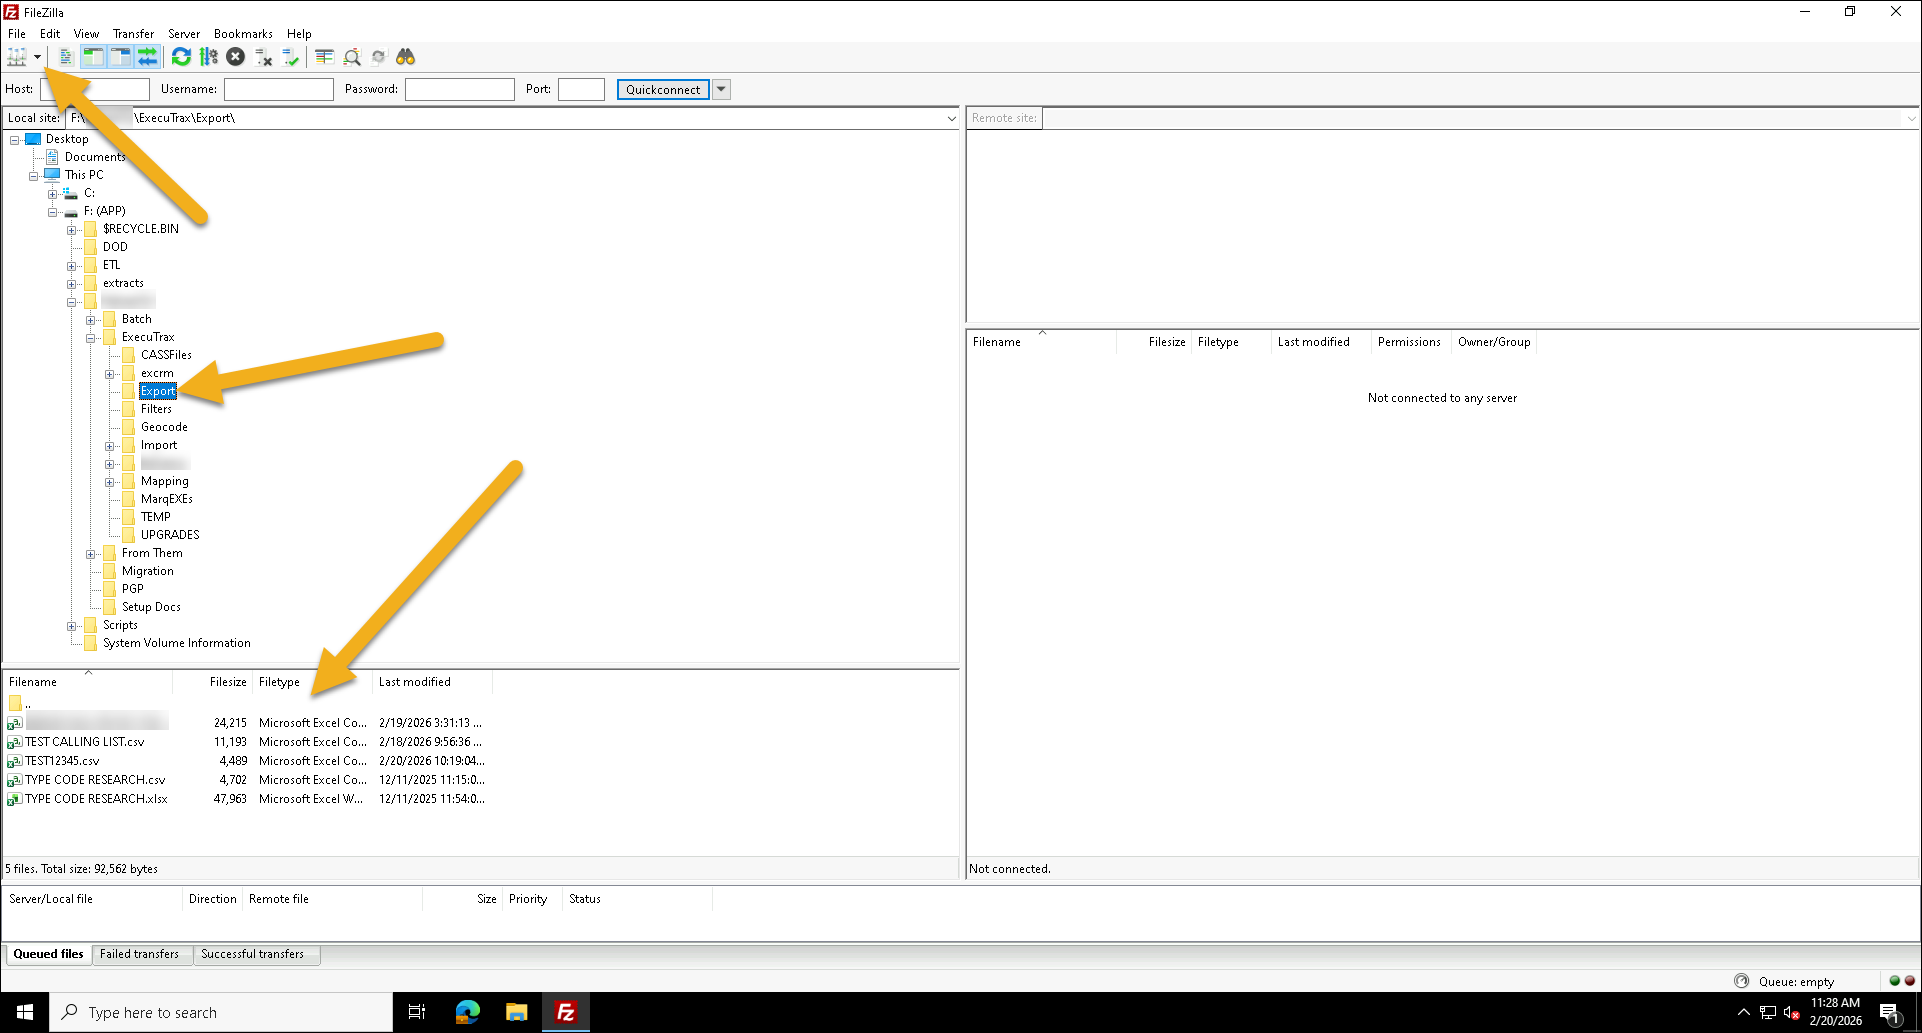Toggle the message log display

[x=65, y=57]
